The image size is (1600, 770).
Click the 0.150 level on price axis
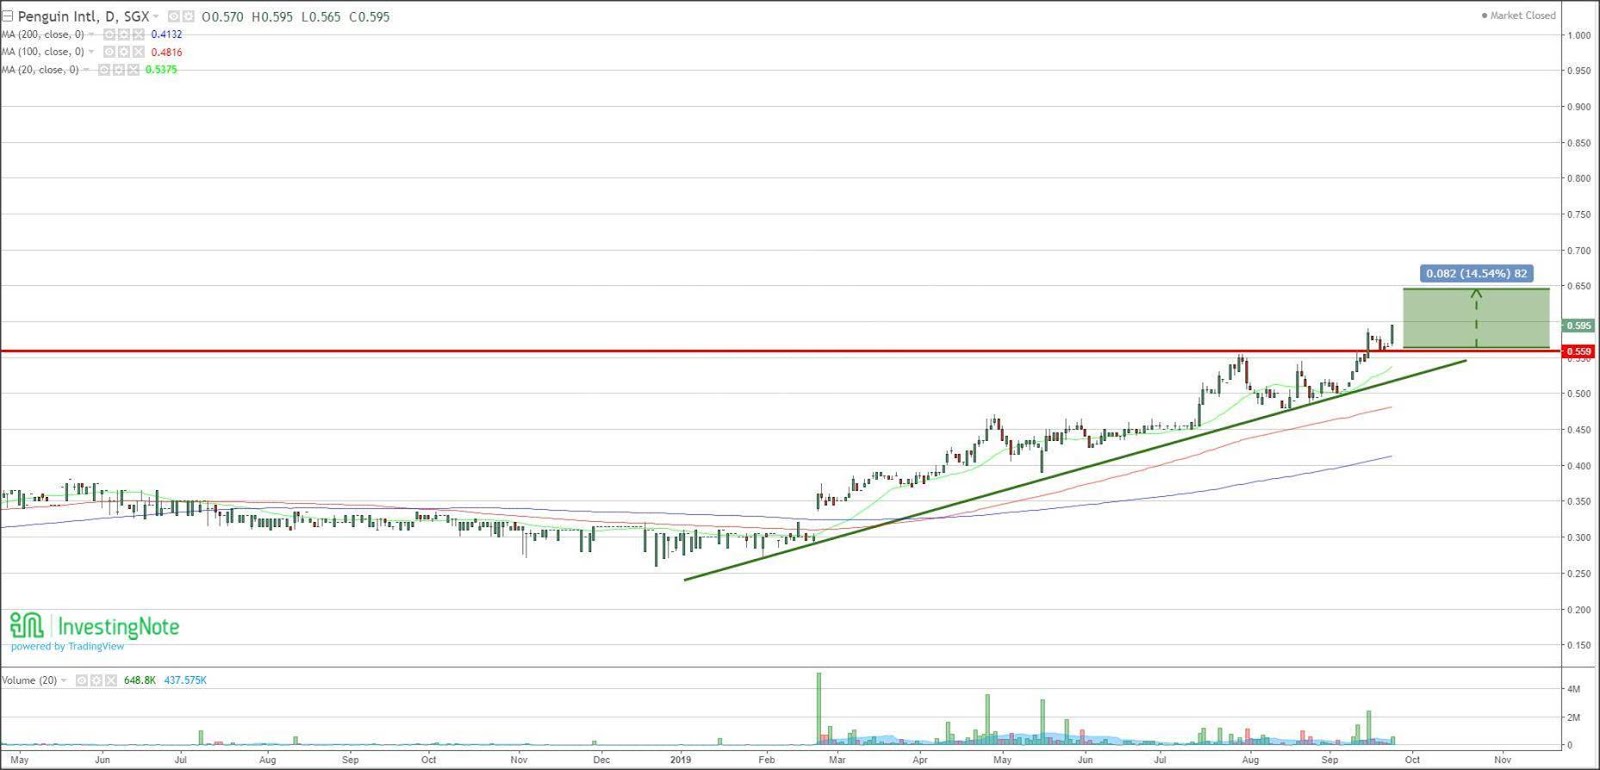click(1579, 645)
